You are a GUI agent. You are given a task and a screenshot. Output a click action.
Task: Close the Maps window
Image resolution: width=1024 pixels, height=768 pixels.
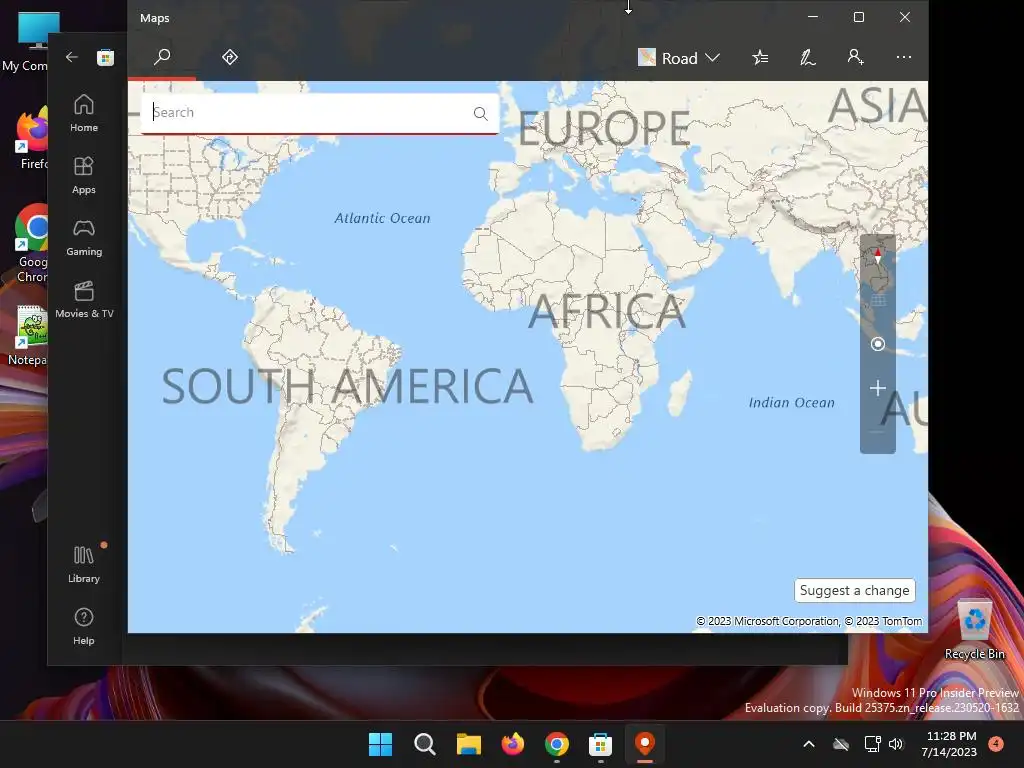pyautogui.click(x=904, y=17)
